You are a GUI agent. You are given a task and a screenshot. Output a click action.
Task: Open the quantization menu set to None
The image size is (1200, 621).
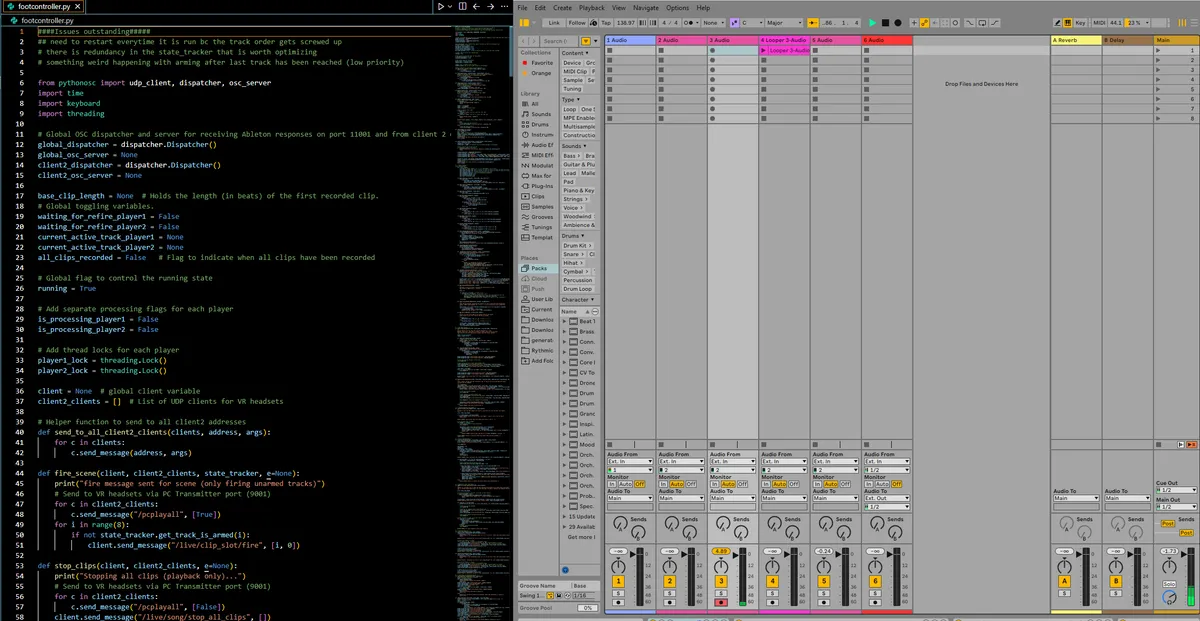pos(713,23)
